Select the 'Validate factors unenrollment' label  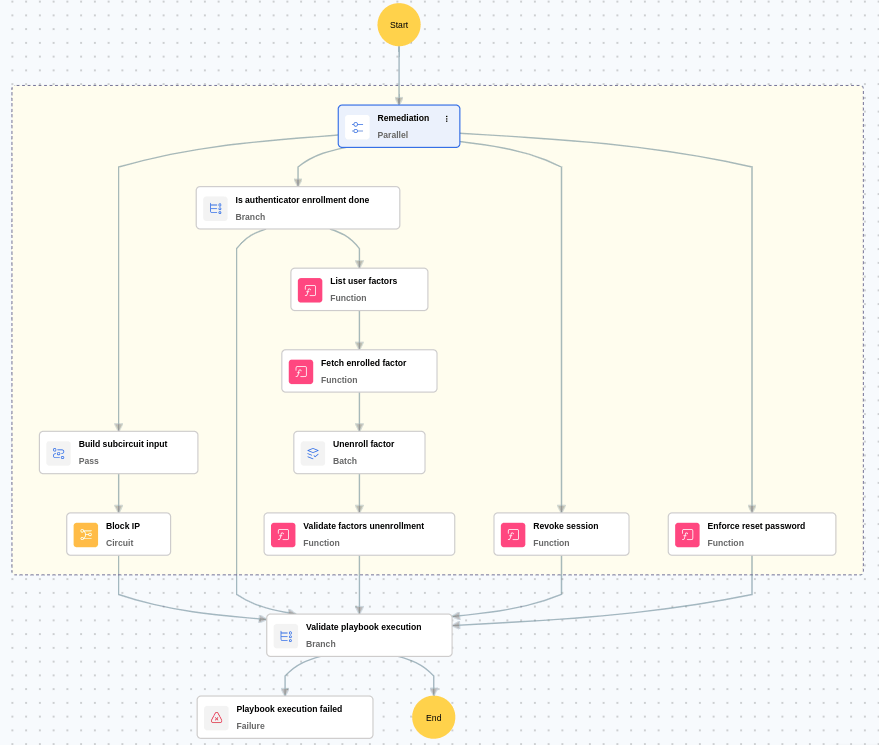[363, 526]
